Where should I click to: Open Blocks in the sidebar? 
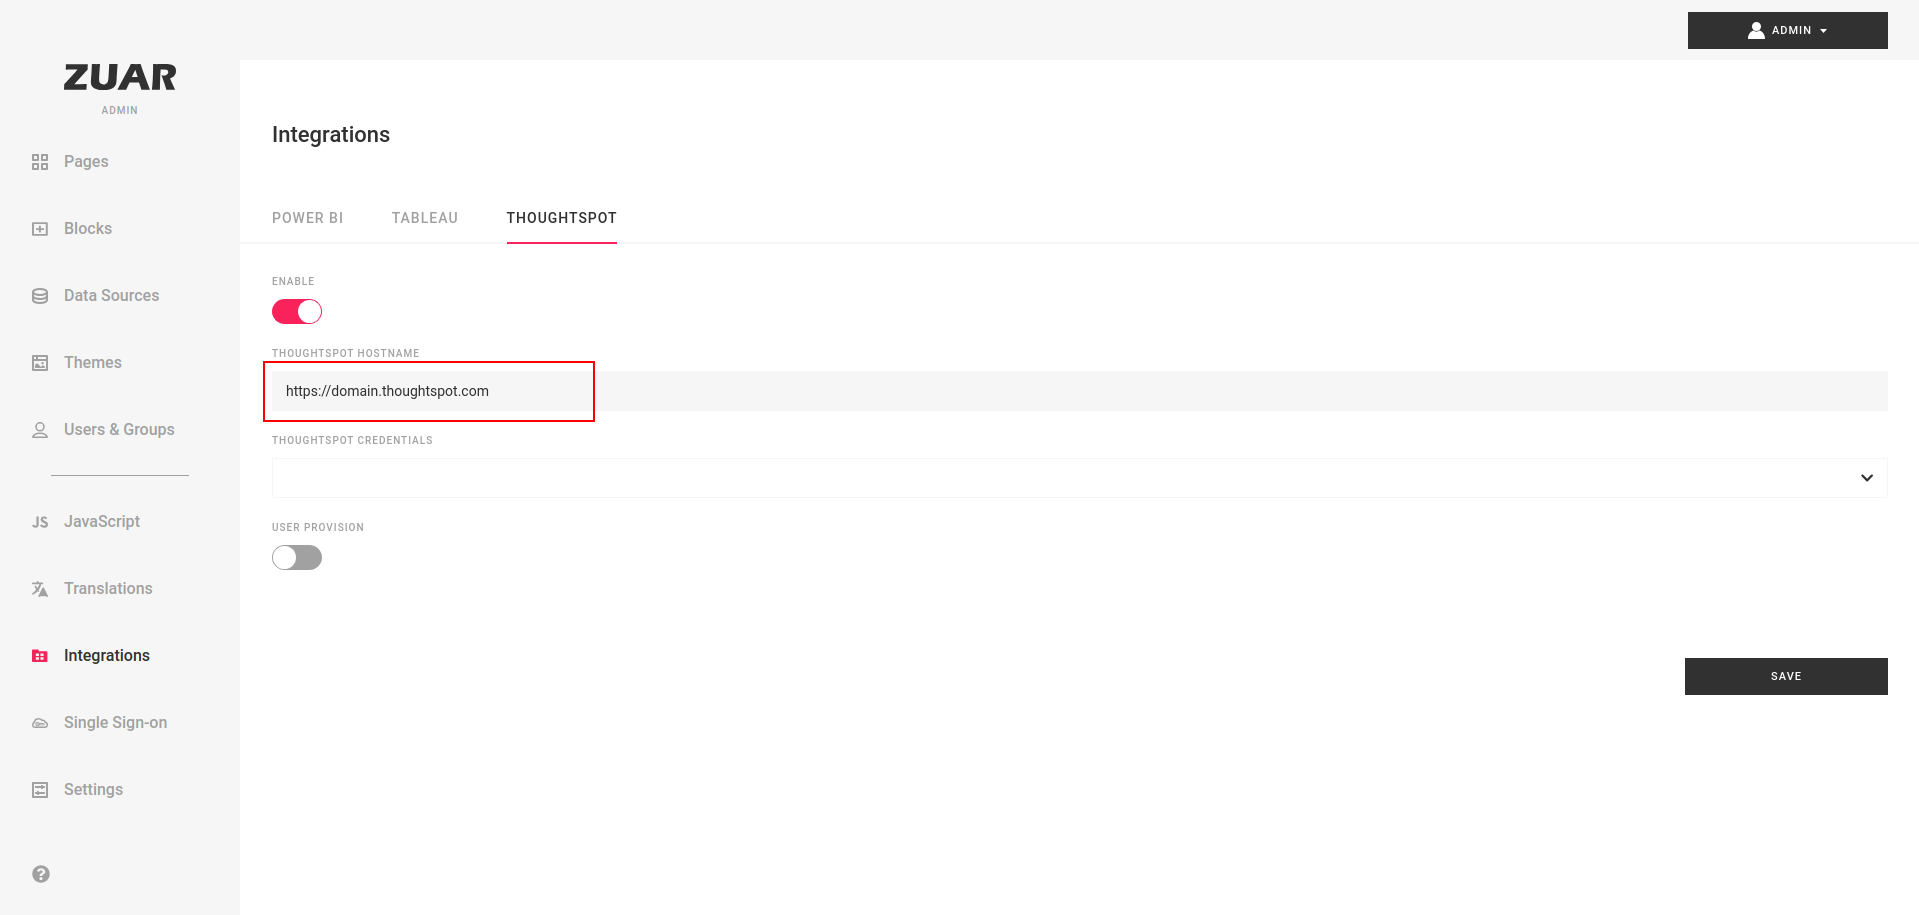(x=88, y=229)
